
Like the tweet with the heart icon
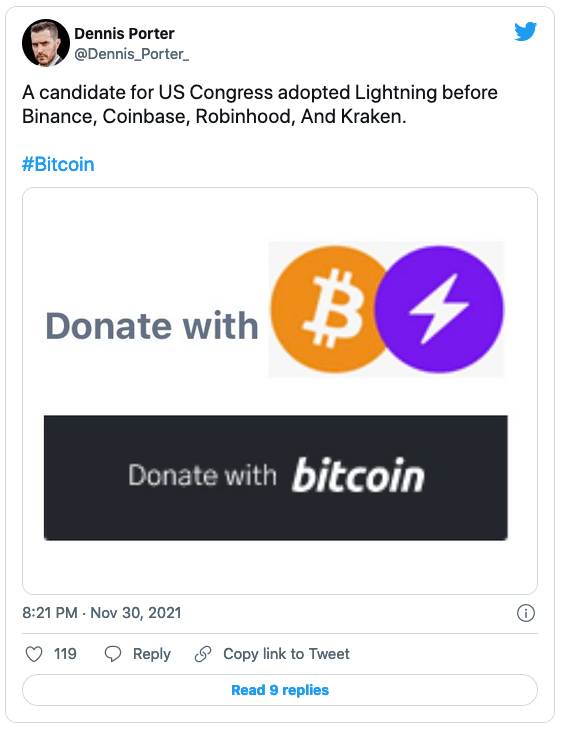point(34,654)
